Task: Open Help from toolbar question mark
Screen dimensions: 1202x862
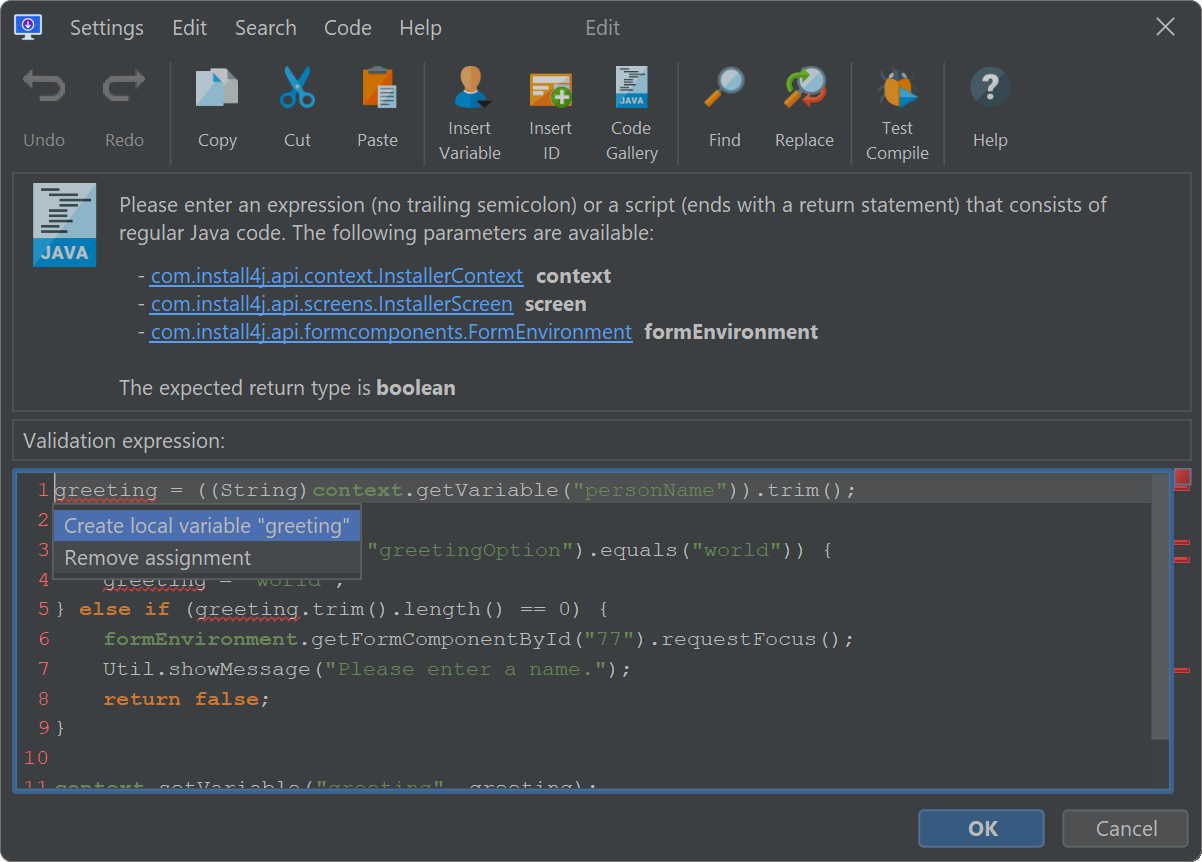Action: (990, 88)
